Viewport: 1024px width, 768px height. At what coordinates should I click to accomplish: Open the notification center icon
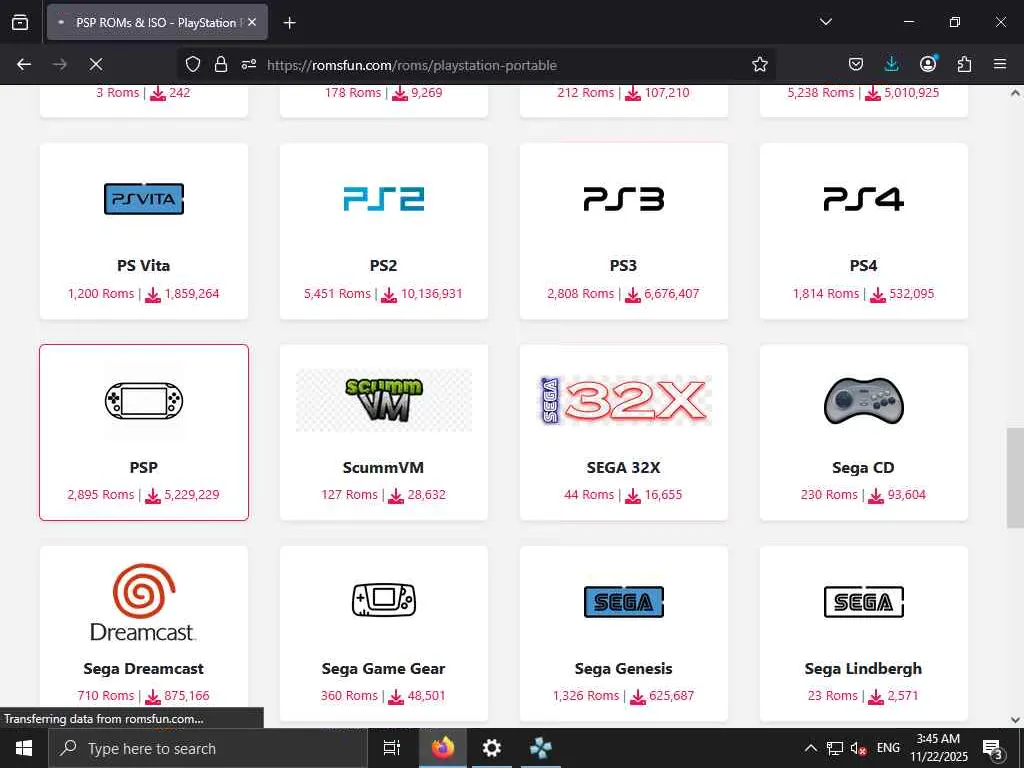click(x=992, y=748)
